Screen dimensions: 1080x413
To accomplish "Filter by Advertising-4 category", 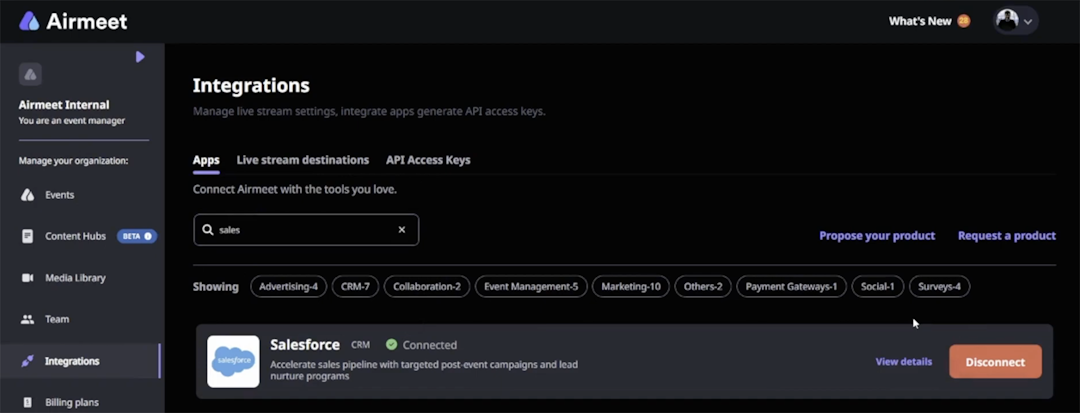I will click(289, 286).
